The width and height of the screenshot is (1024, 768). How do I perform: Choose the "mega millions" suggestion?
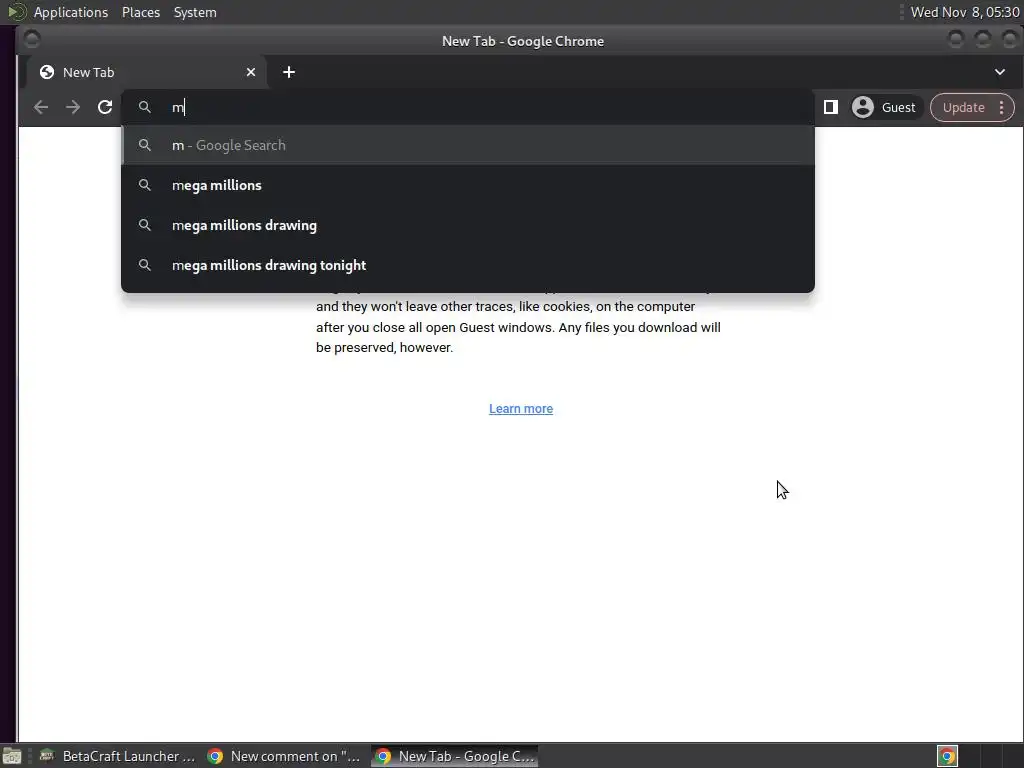(x=468, y=185)
